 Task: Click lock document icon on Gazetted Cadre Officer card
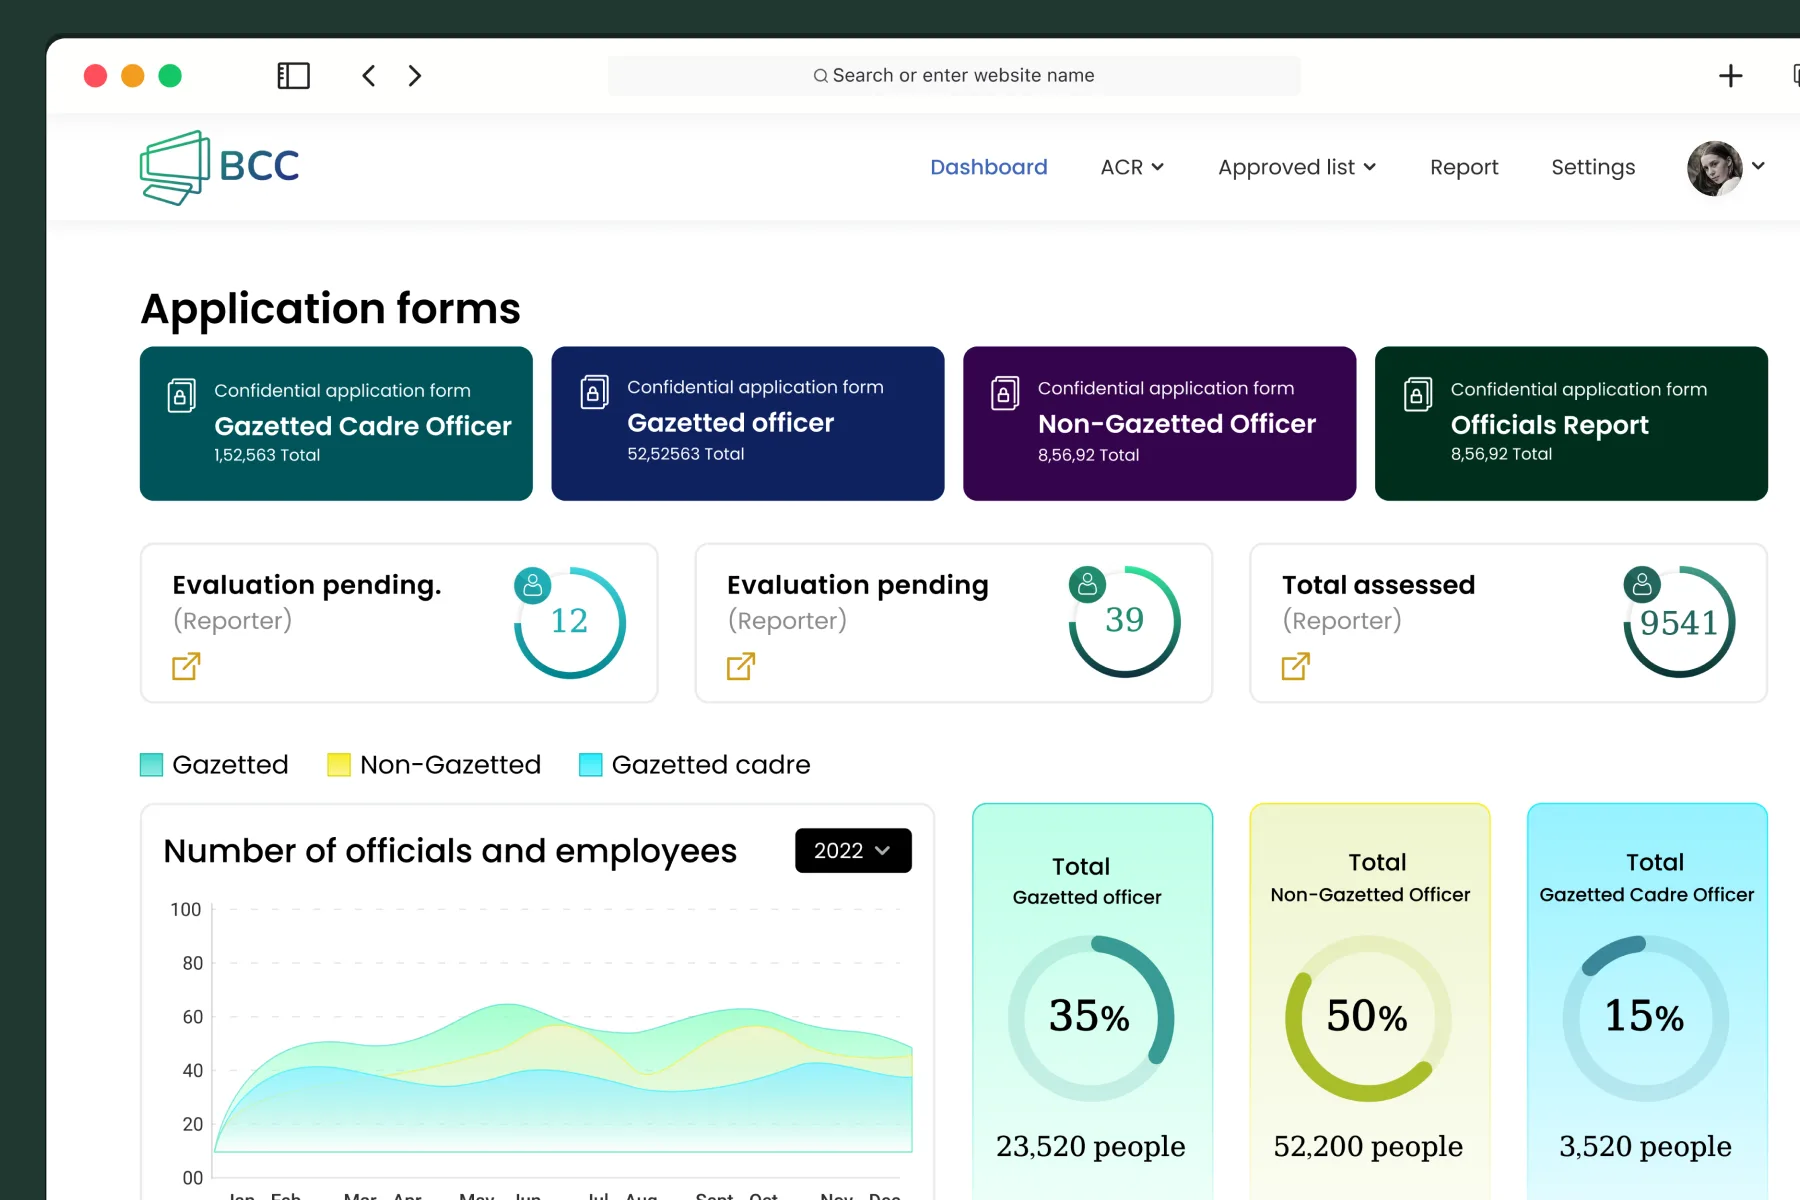tap(181, 396)
